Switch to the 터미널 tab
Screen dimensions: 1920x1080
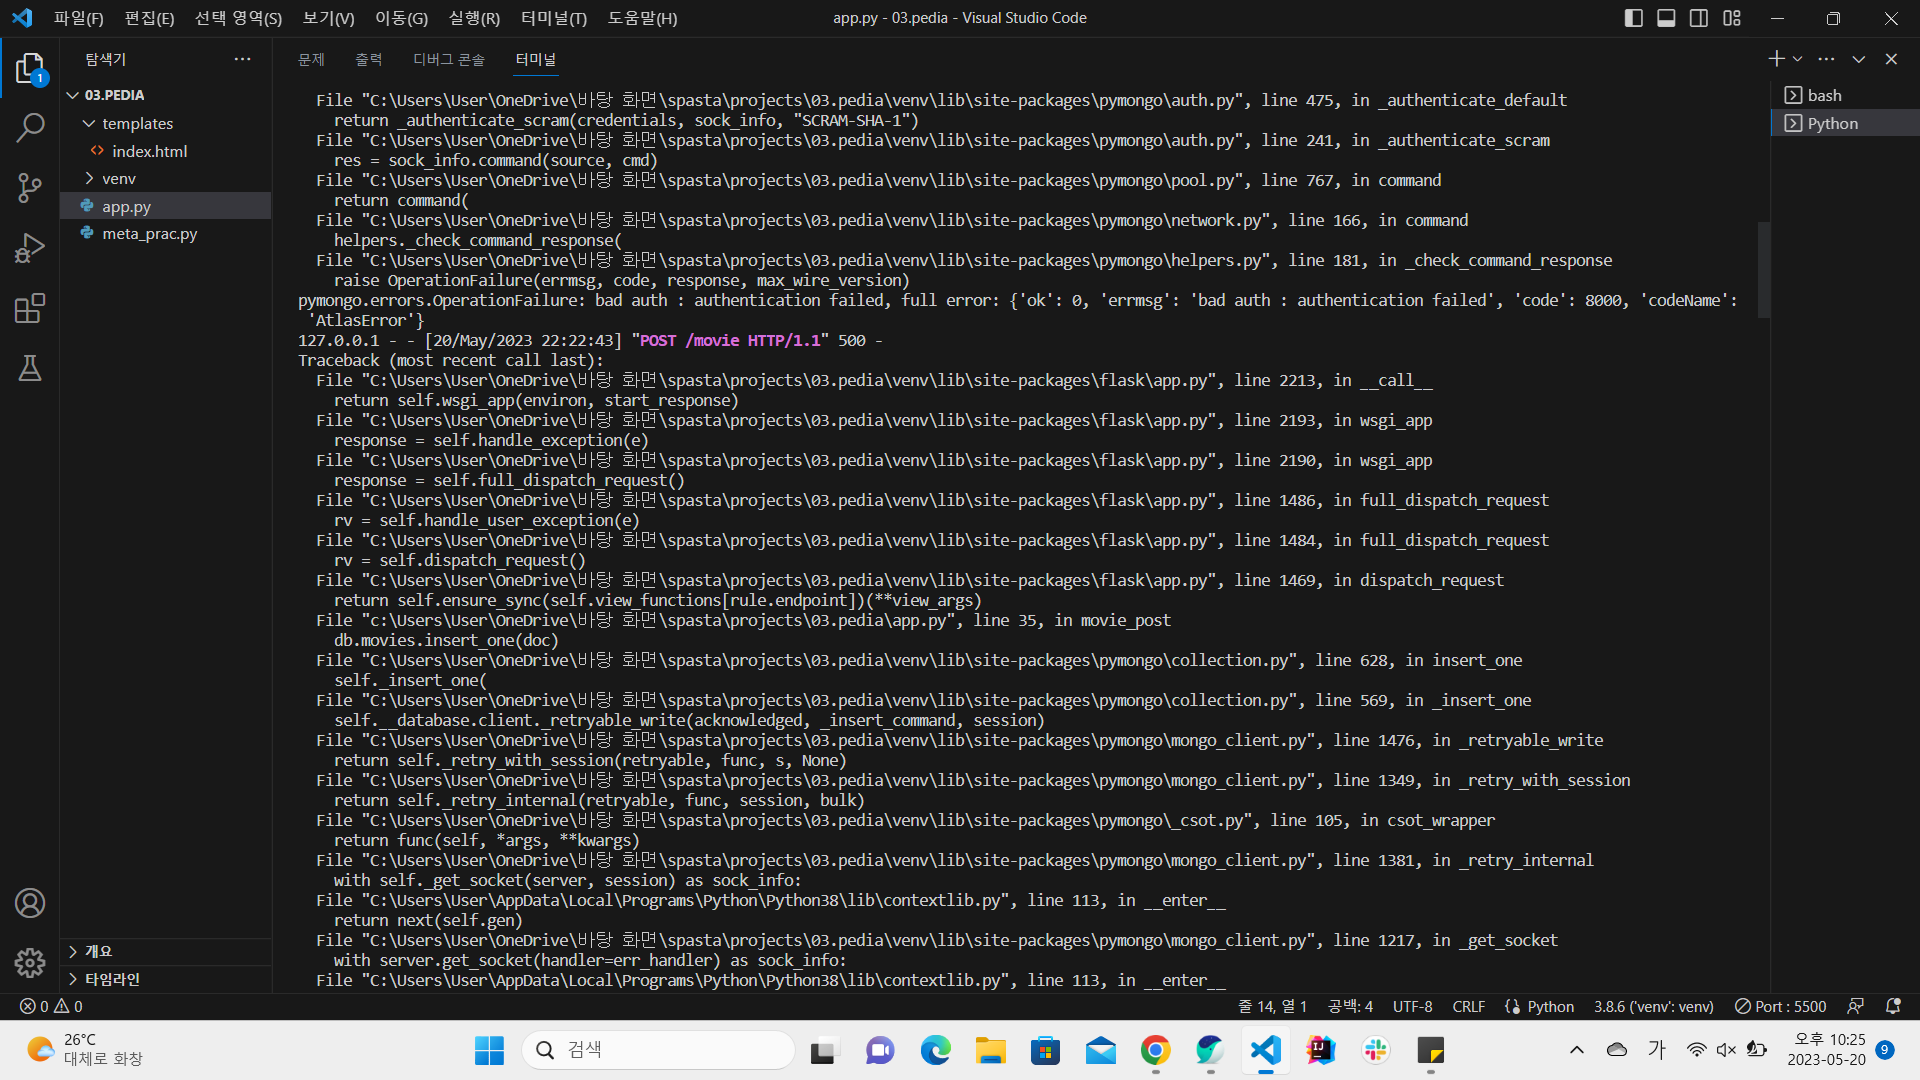(536, 59)
